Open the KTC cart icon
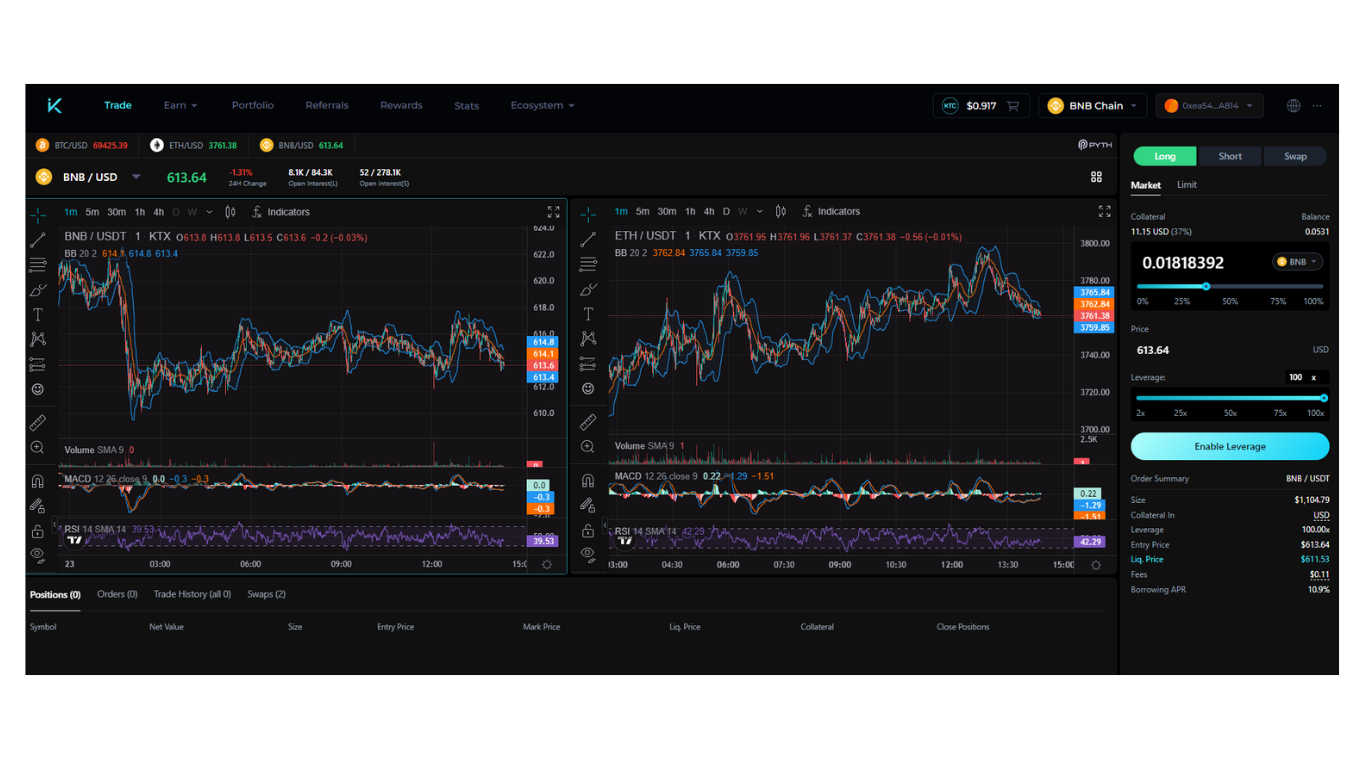 coord(1013,106)
